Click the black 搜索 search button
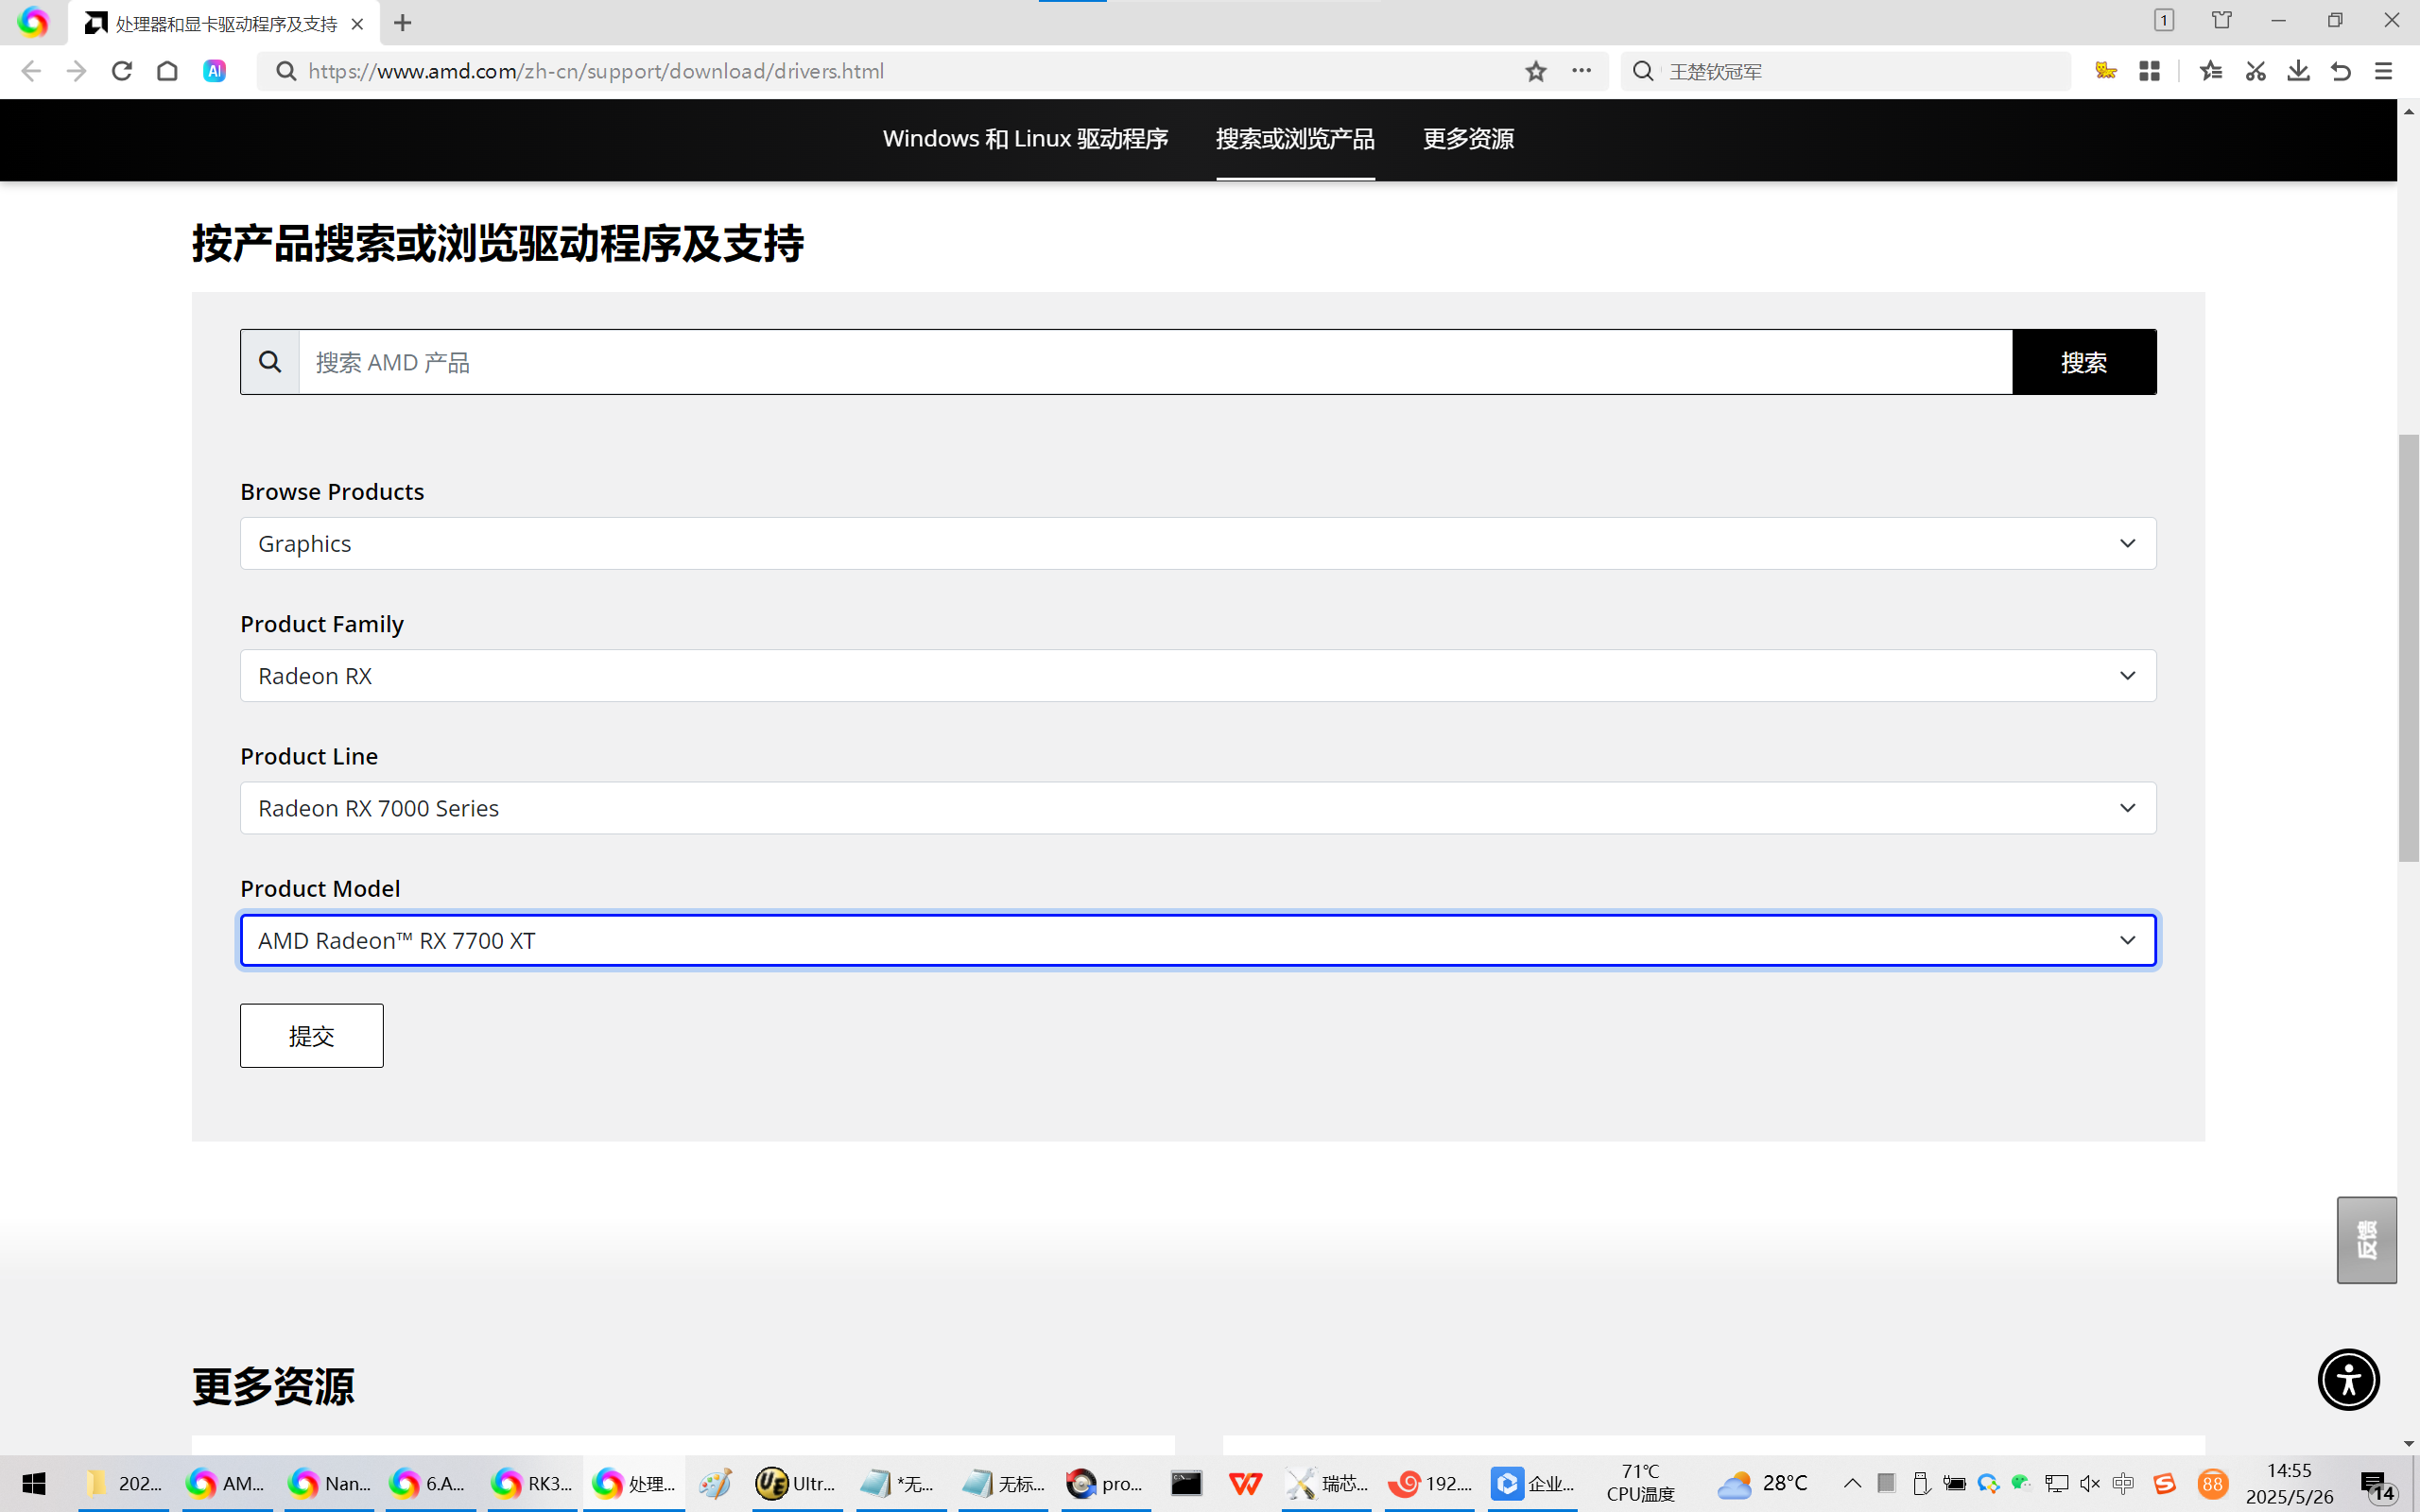 coord(2083,362)
